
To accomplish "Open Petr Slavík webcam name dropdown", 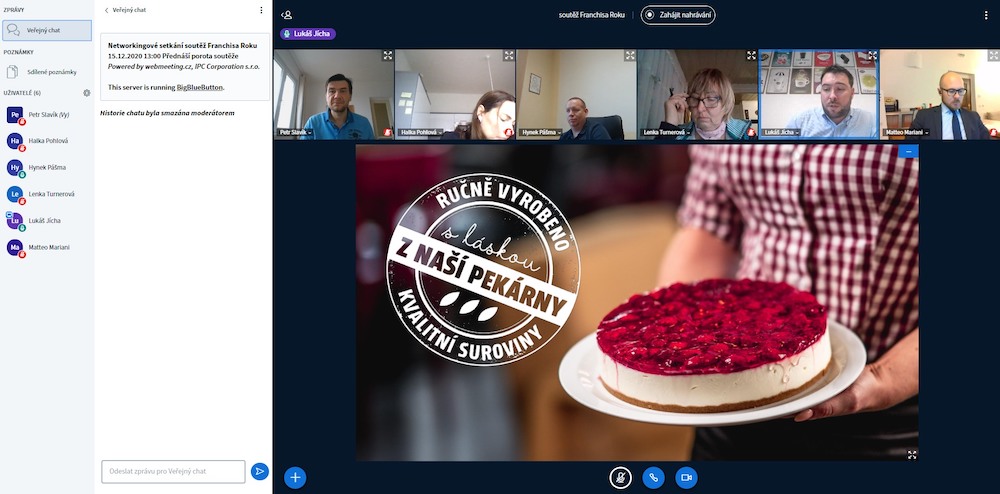I will (295, 133).
